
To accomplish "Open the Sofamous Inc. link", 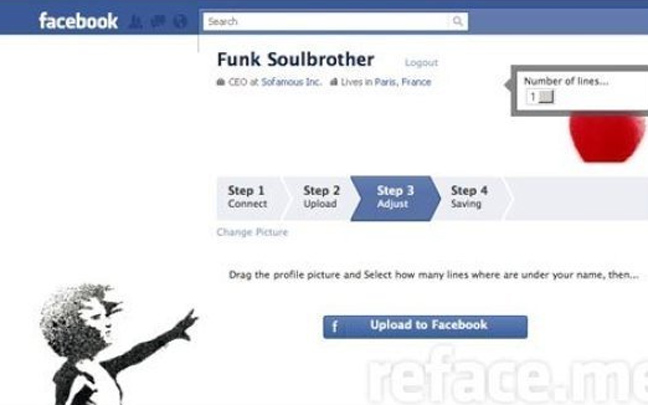I will tap(291, 82).
